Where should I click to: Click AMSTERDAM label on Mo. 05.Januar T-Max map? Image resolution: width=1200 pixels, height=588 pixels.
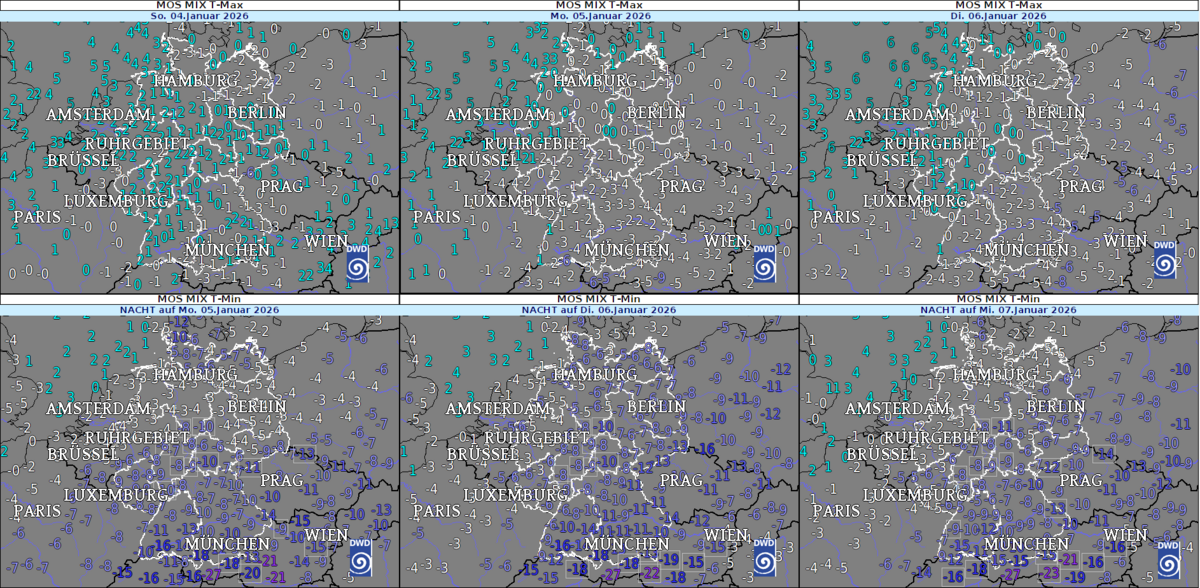point(498,116)
